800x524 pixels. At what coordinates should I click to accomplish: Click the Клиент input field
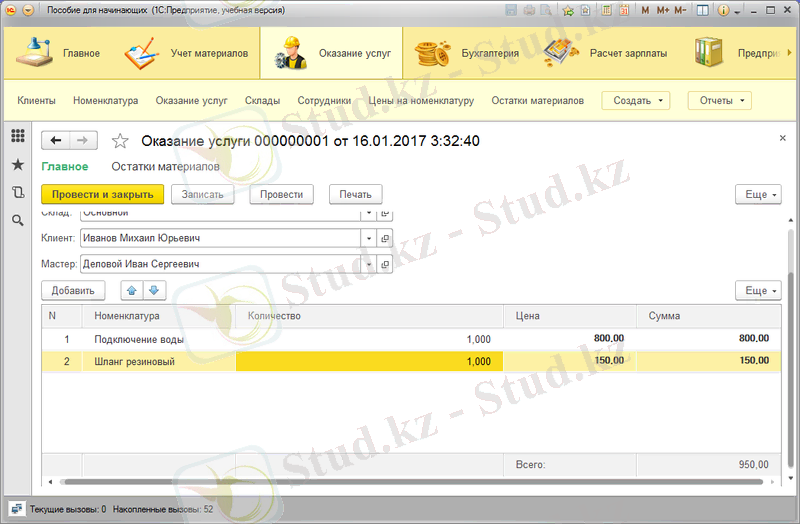[220, 238]
